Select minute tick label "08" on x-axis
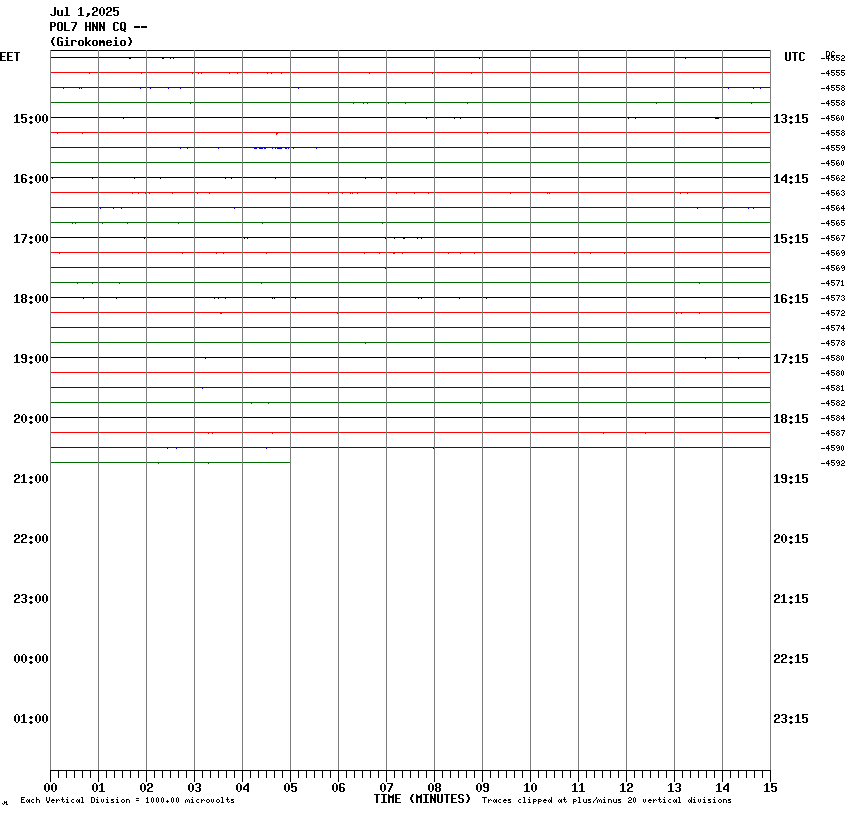Viewport: 850px width, 814px height. pyautogui.click(x=434, y=788)
